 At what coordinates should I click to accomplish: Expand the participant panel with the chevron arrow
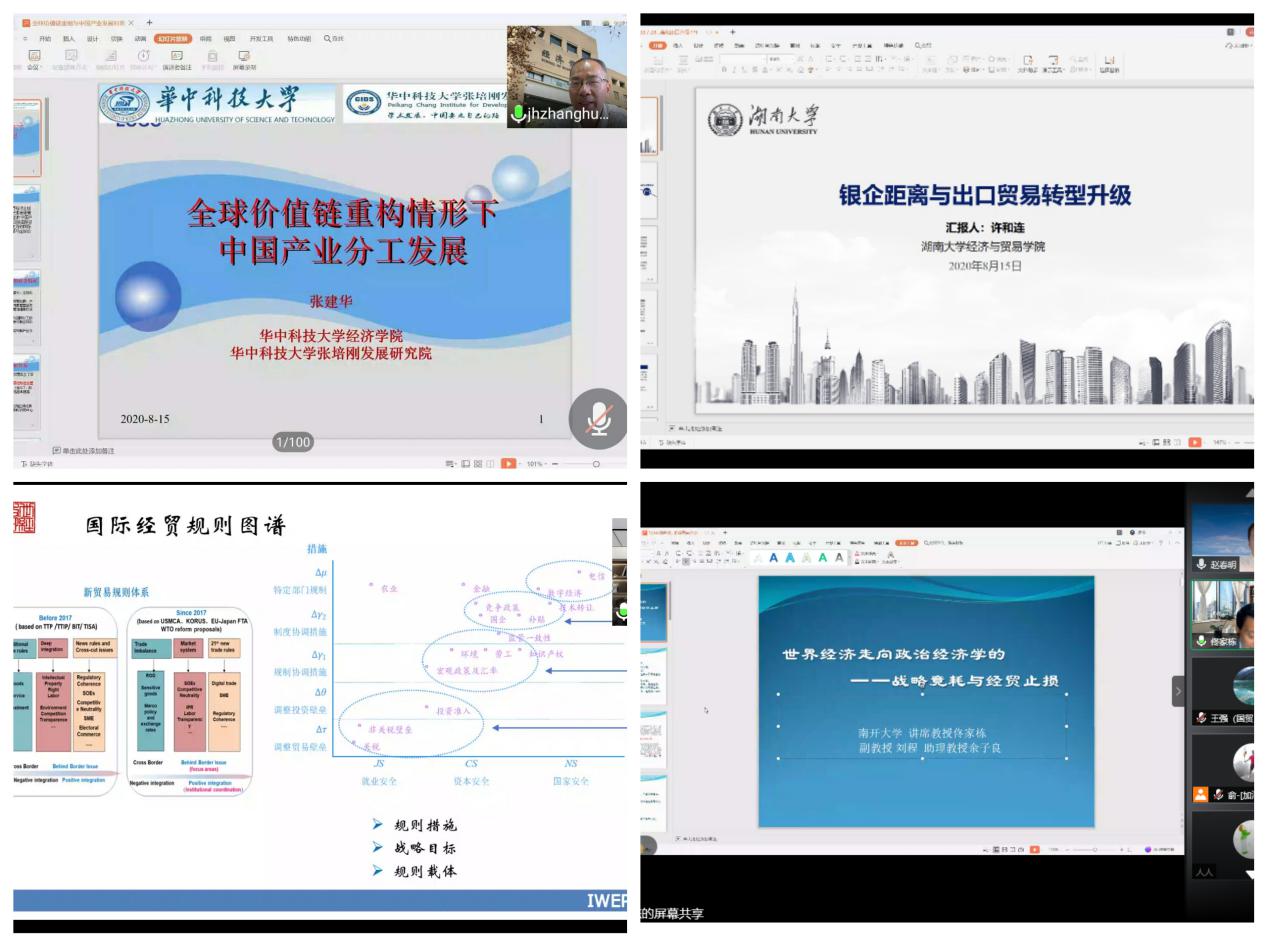tap(1178, 690)
